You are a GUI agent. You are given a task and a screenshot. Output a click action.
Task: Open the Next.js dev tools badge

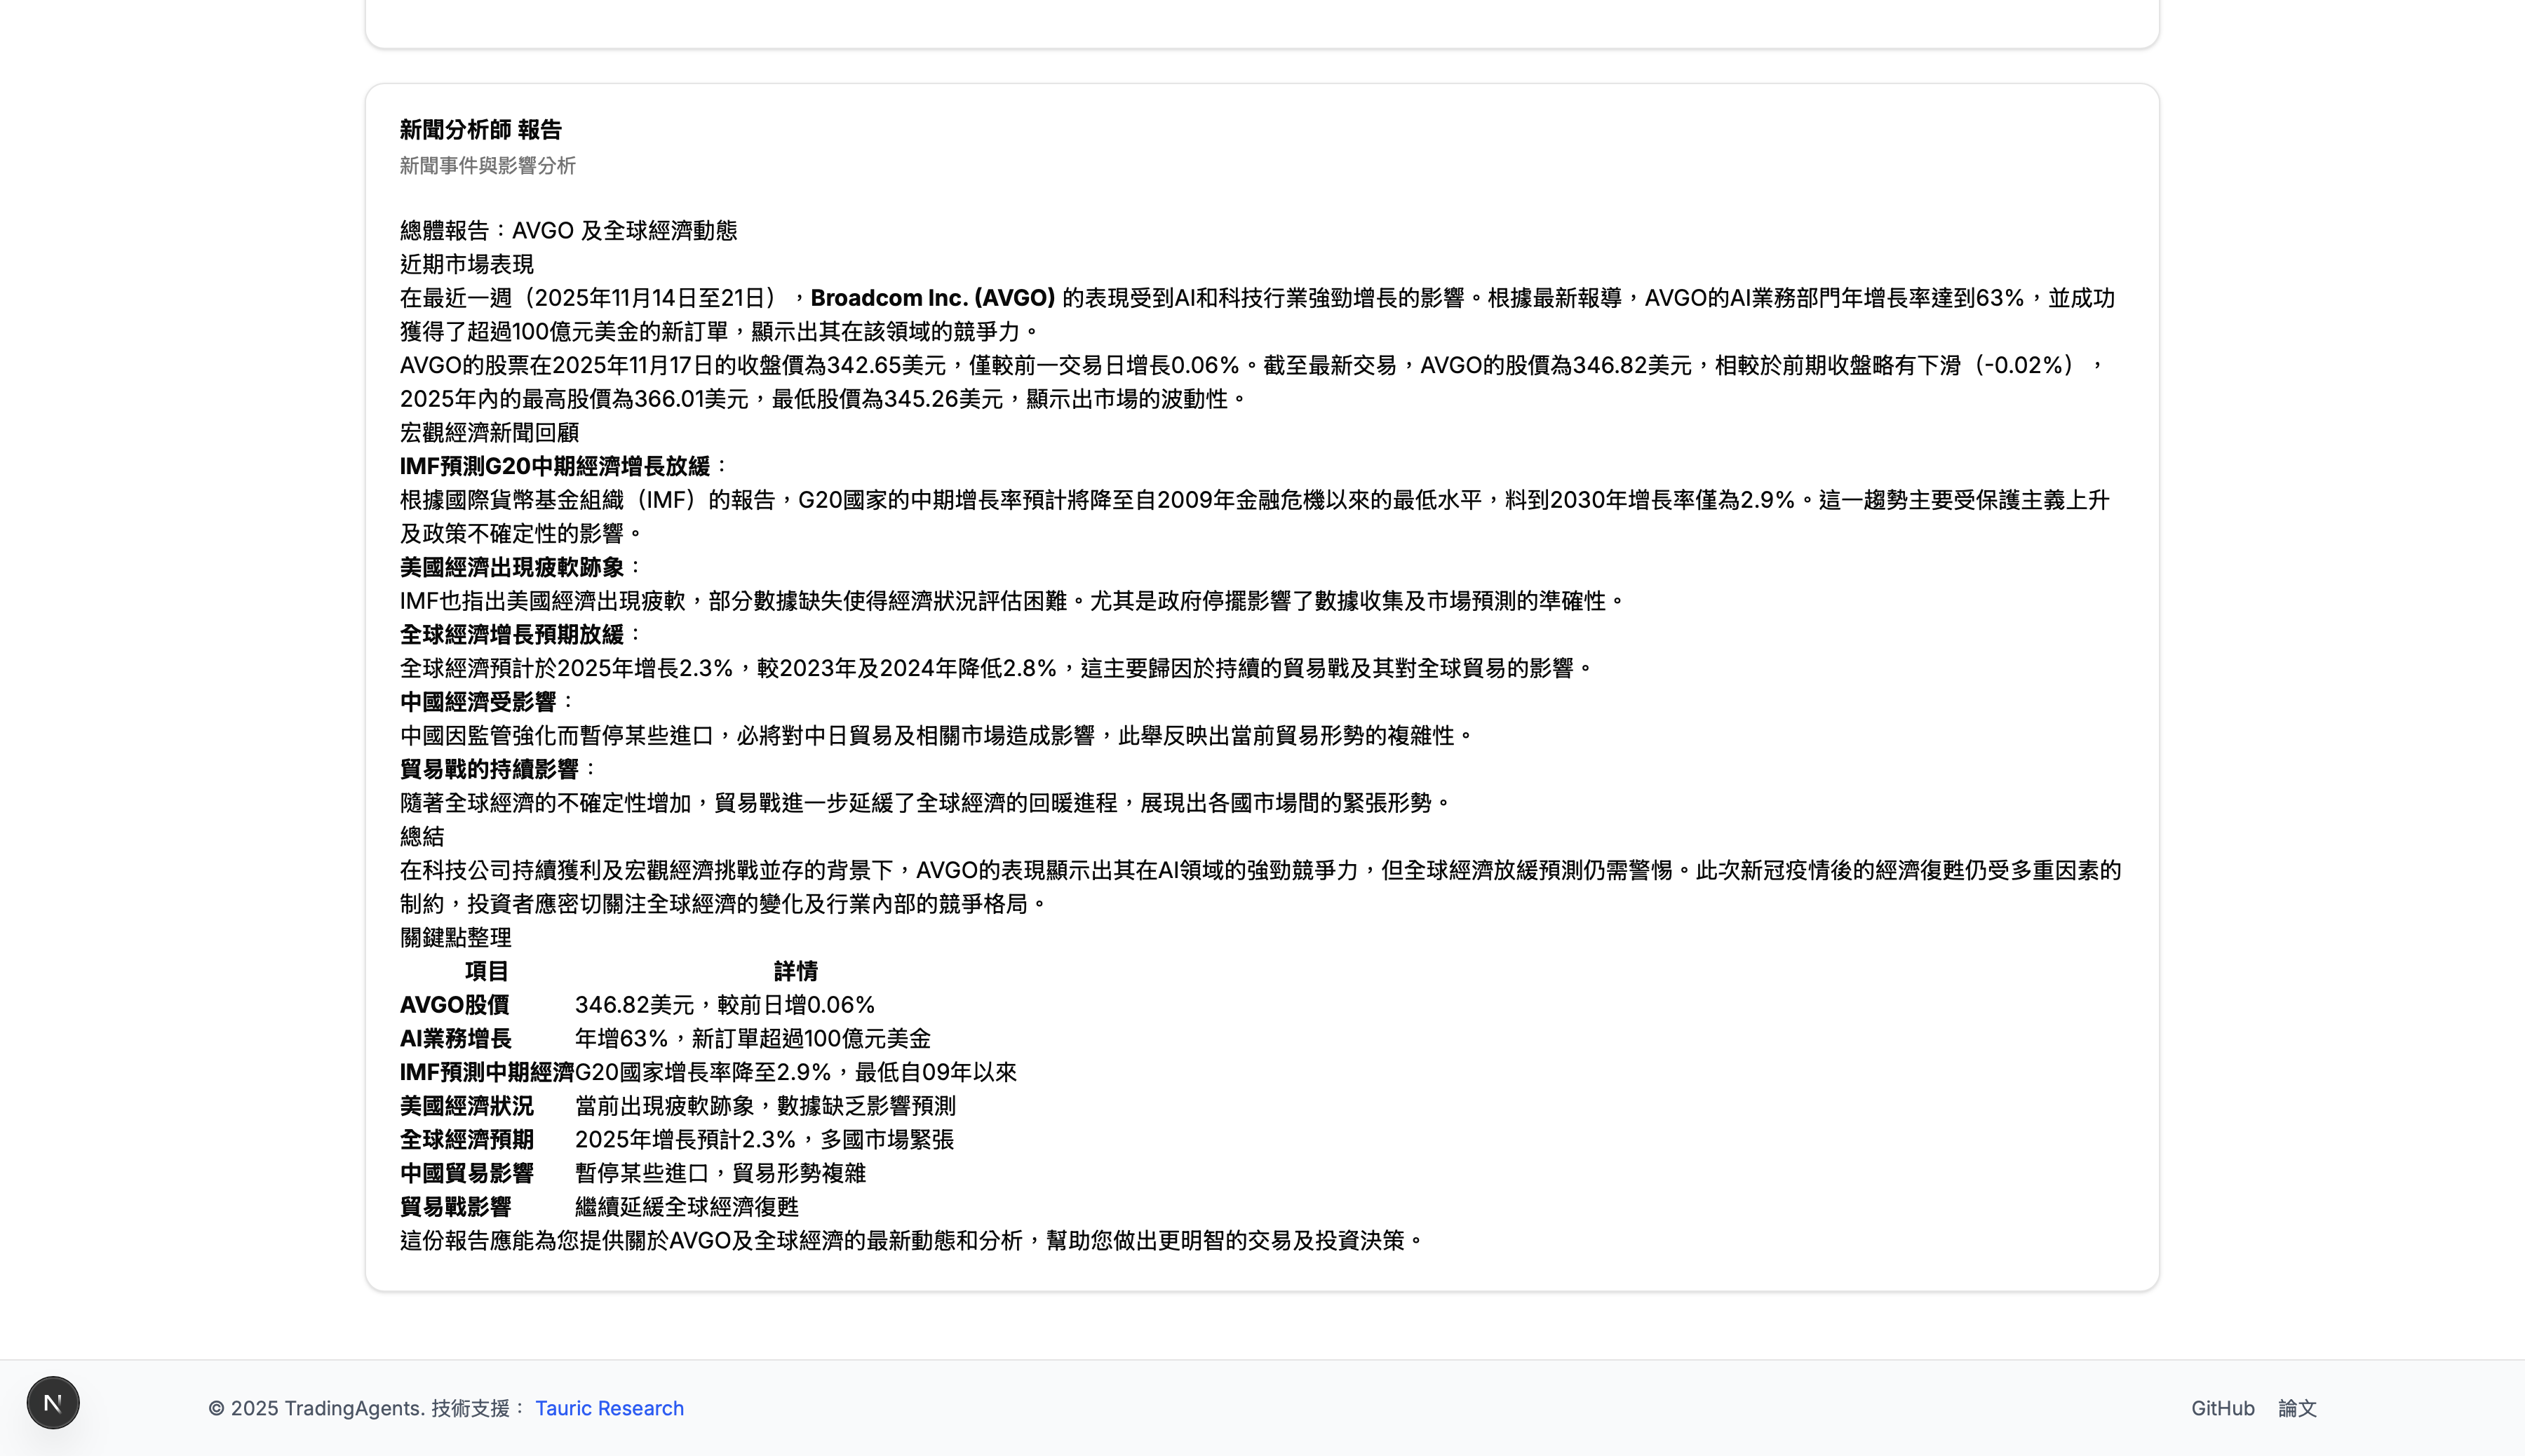(53, 1403)
